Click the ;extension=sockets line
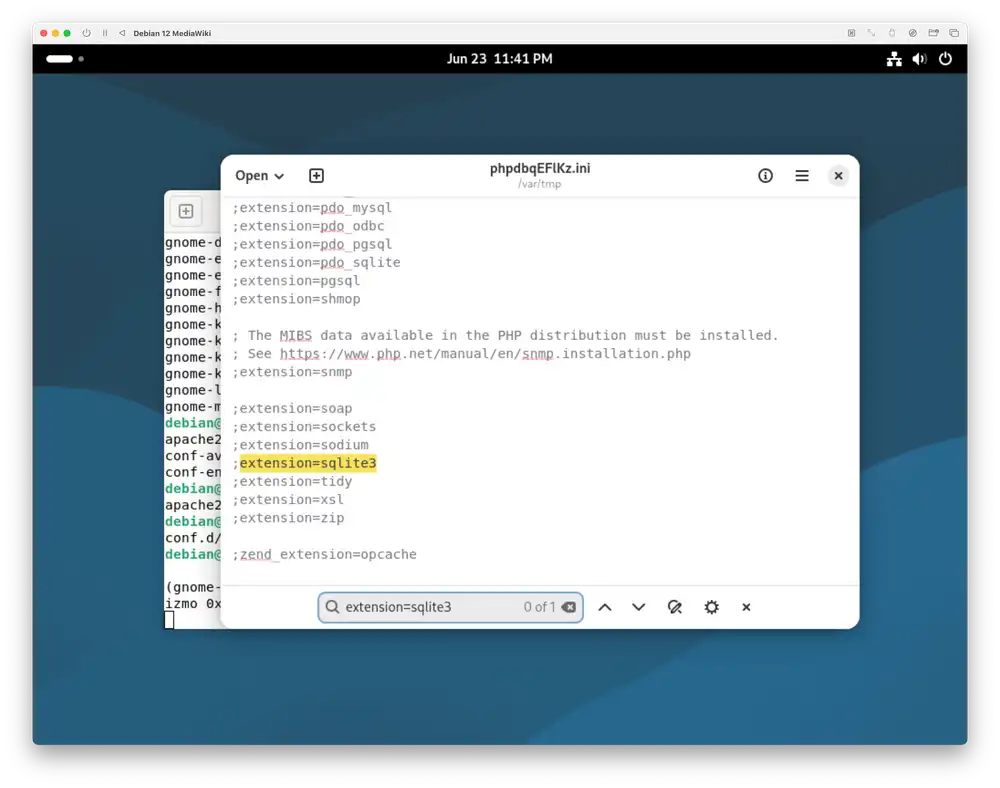The height and width of the screenshot is (788, 1000). [x=304, y=427]
